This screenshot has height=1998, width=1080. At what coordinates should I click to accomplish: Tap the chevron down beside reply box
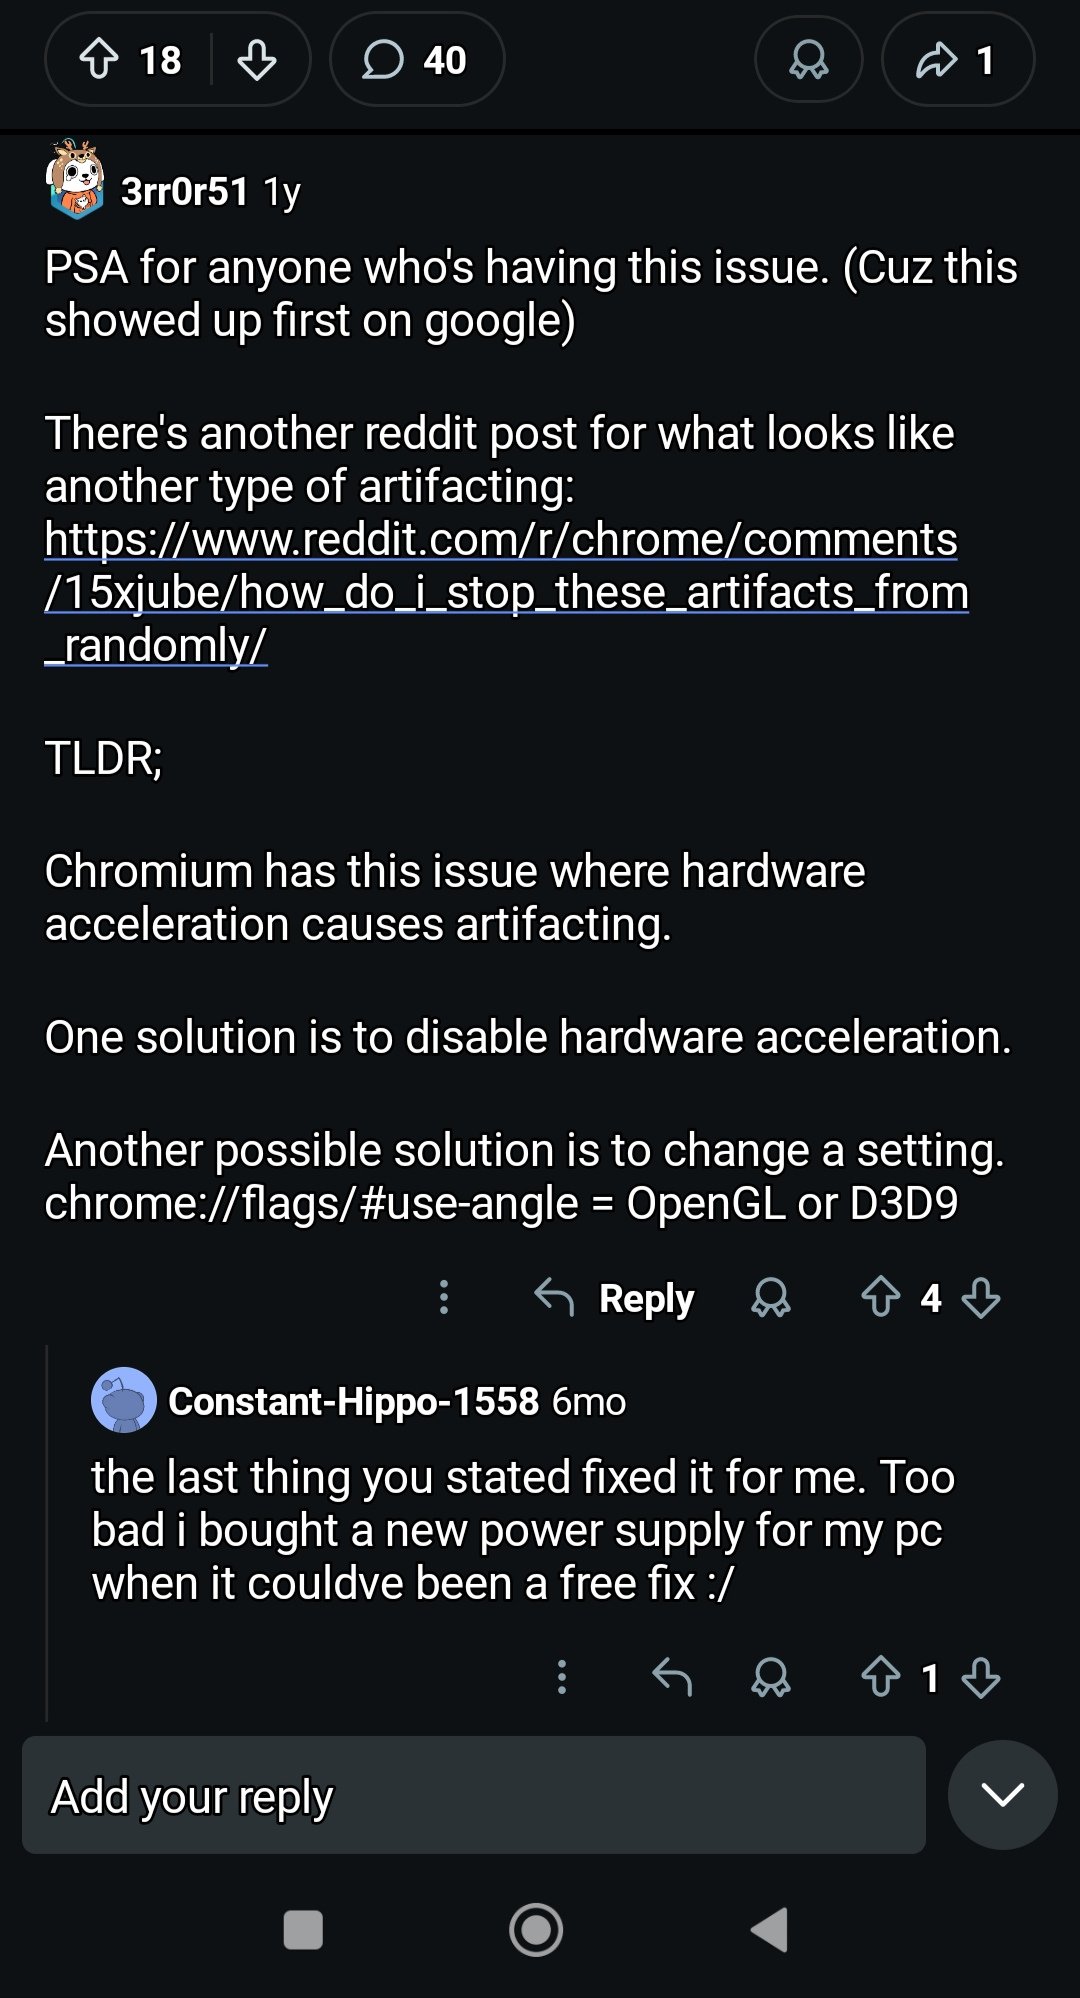tap(1002, 1795)
